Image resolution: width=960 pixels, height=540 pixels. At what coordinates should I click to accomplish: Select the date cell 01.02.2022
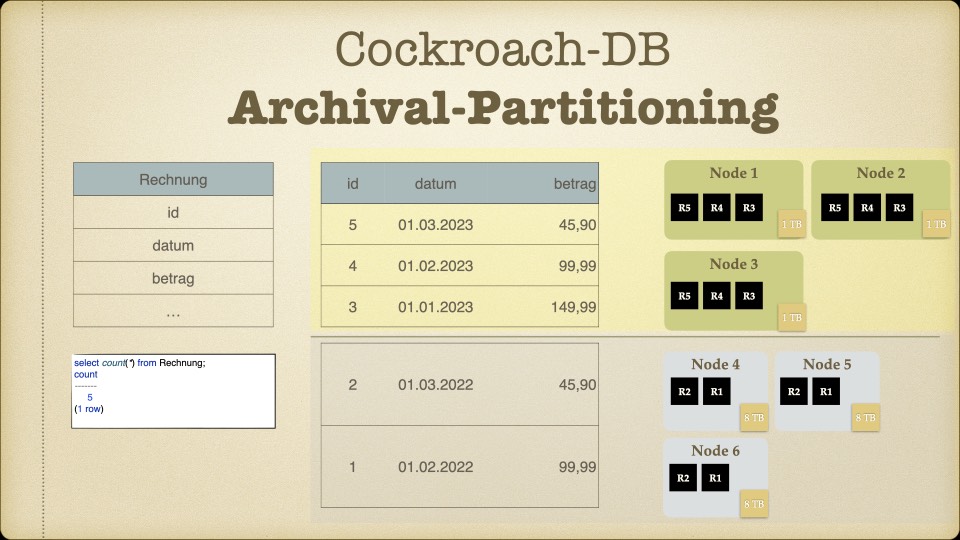click(435, 467)
